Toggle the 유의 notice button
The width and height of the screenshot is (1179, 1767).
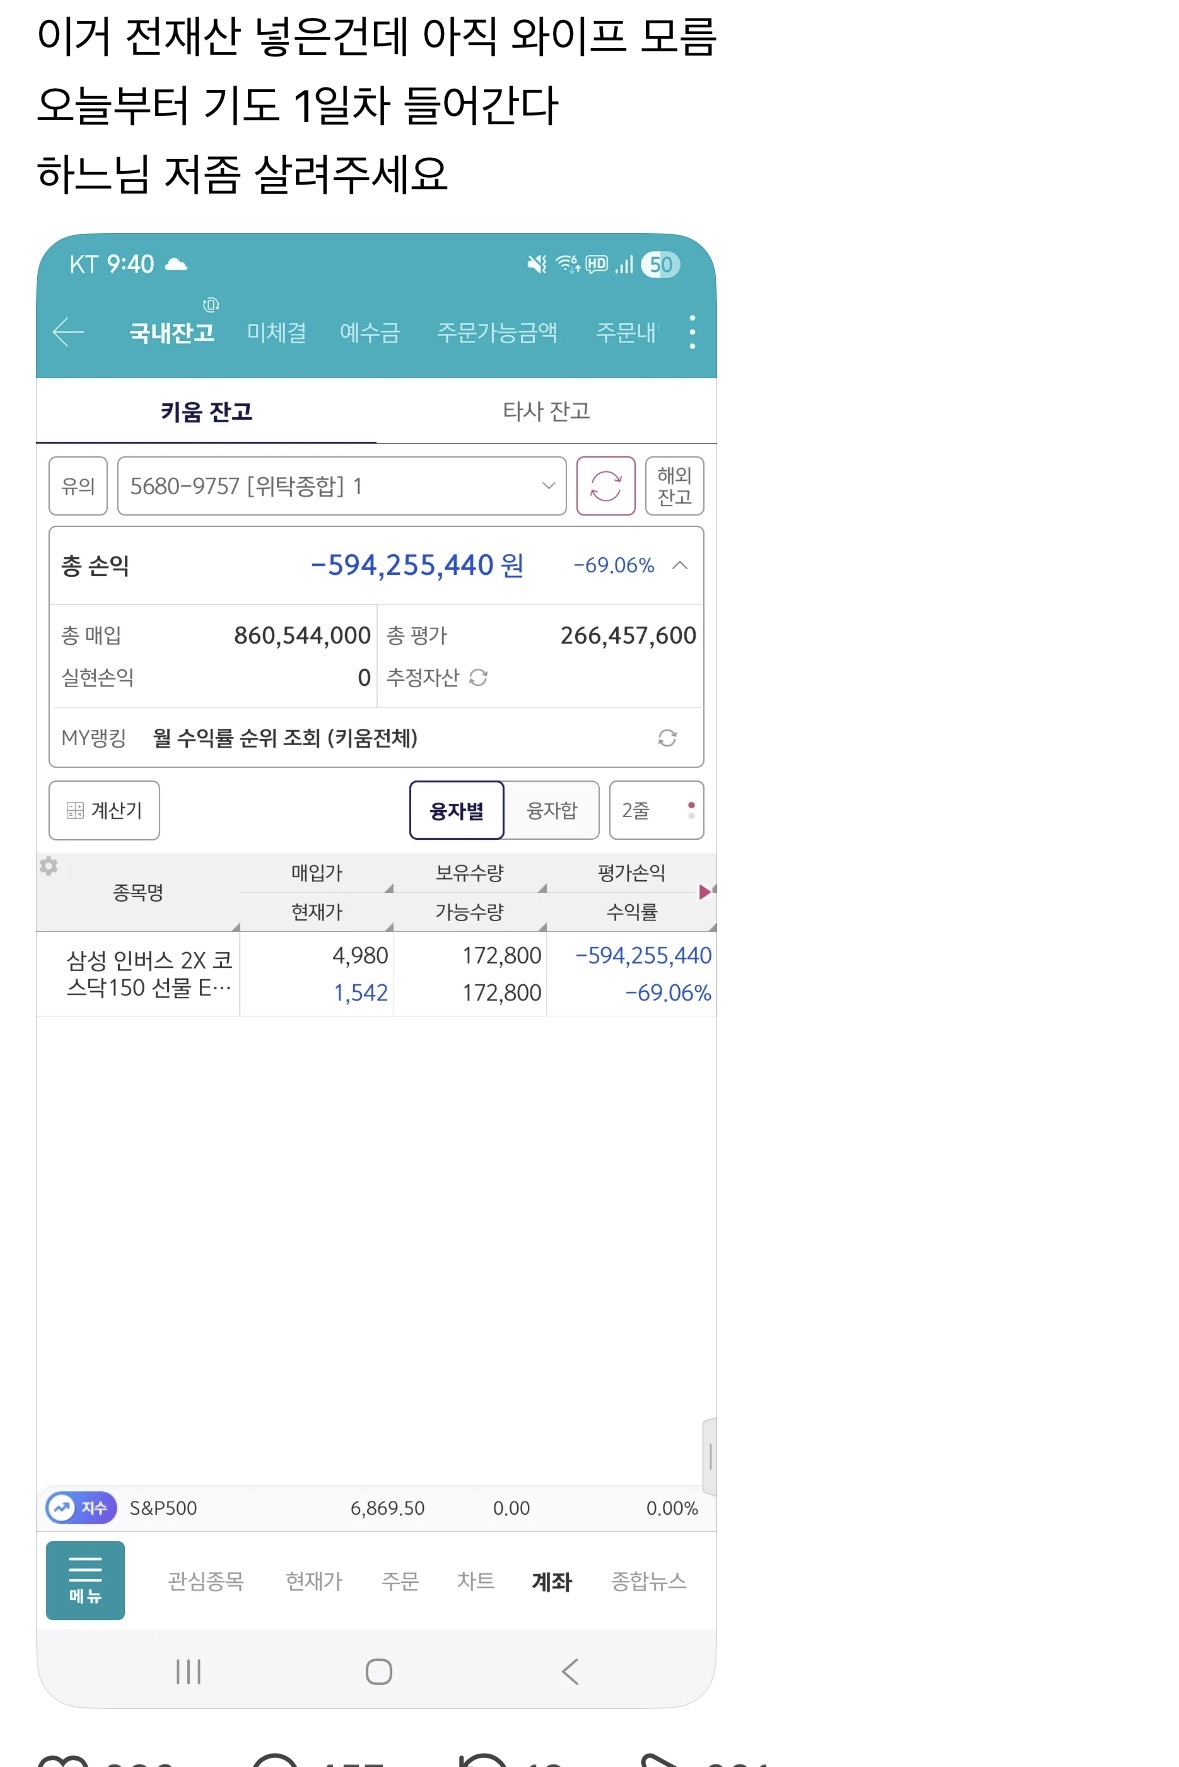click(x=78, y=487)
